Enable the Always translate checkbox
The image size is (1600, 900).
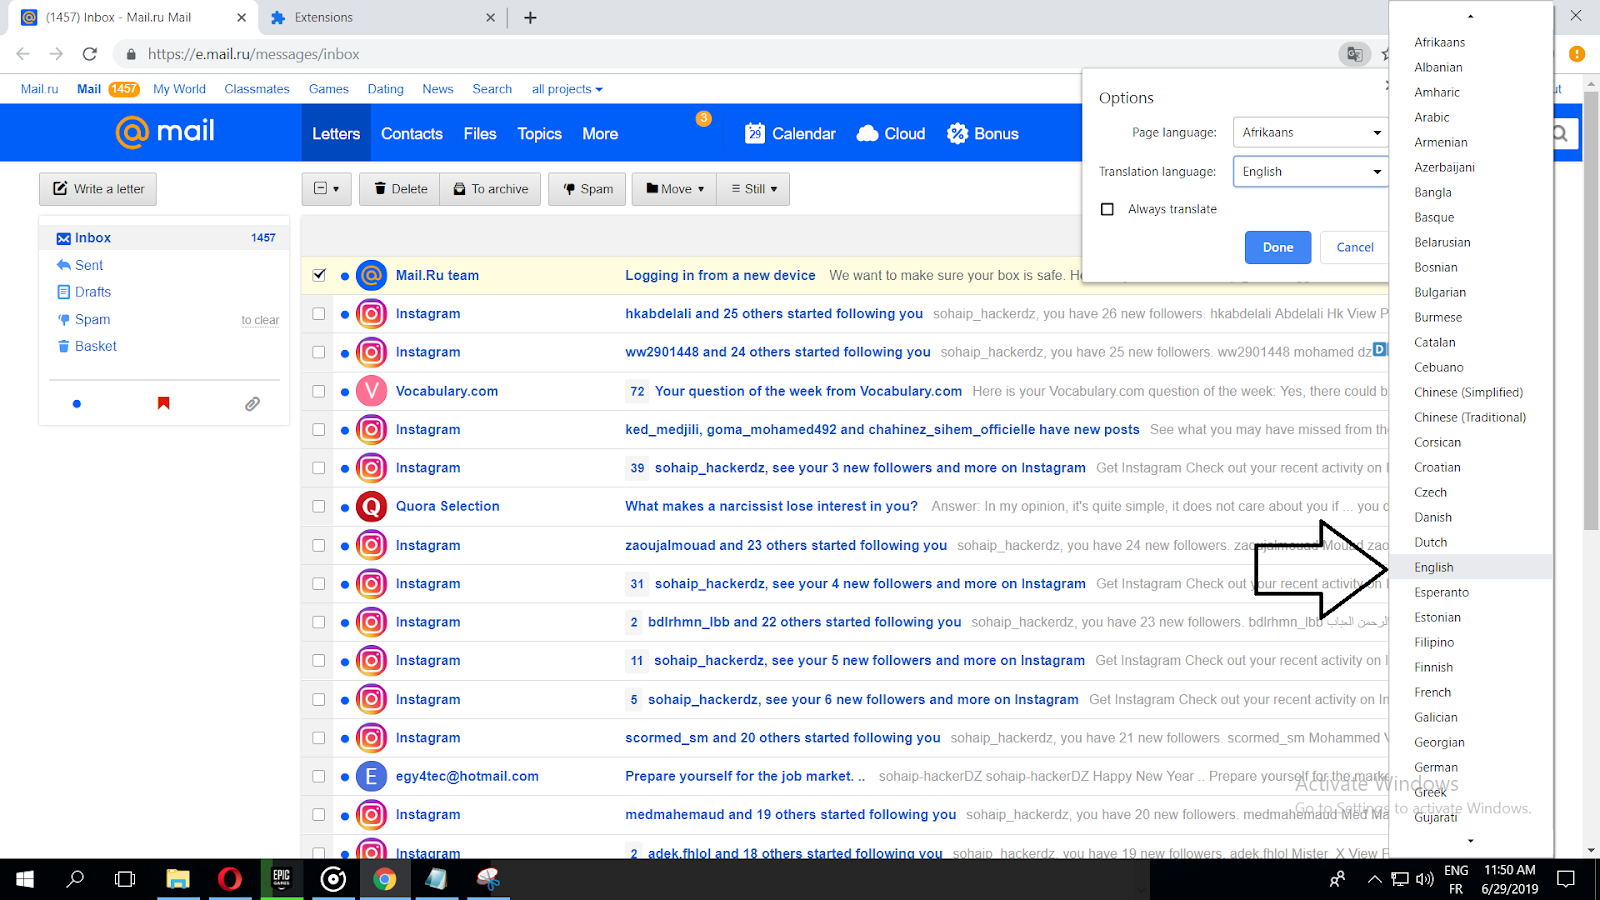tap(1107, 209)
